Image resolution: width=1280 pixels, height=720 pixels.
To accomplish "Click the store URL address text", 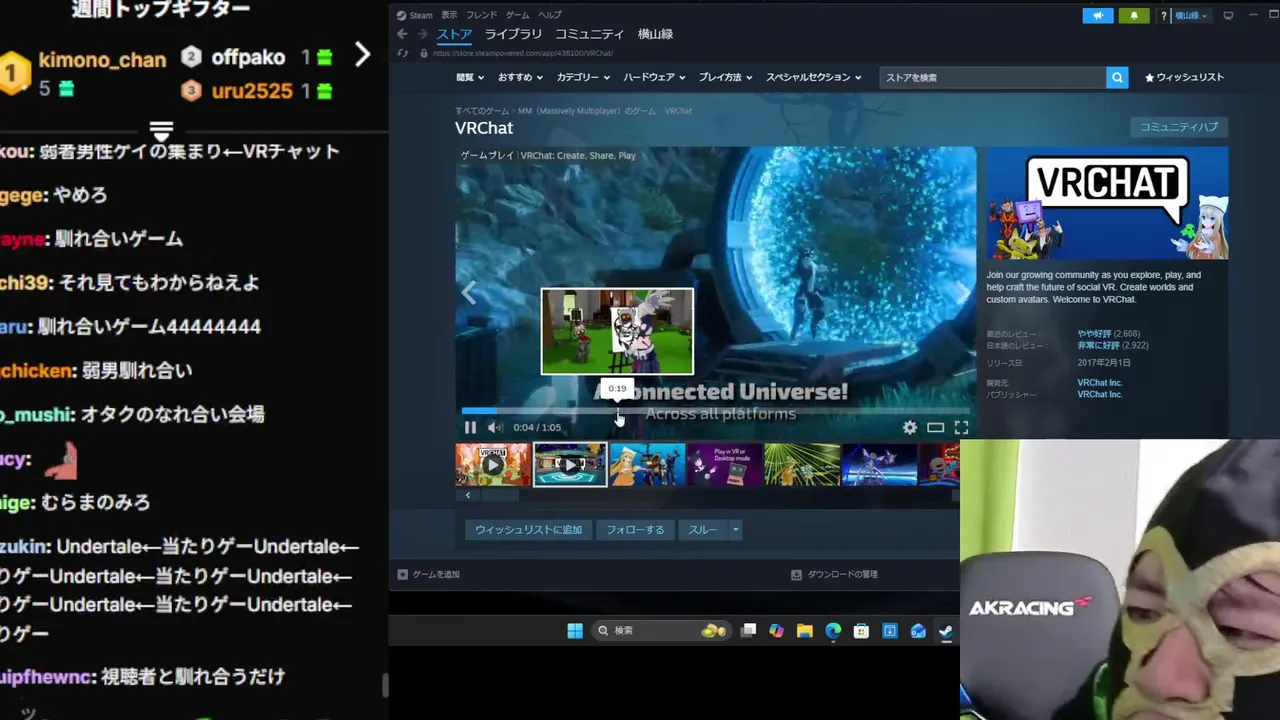I will click(523, 53).
